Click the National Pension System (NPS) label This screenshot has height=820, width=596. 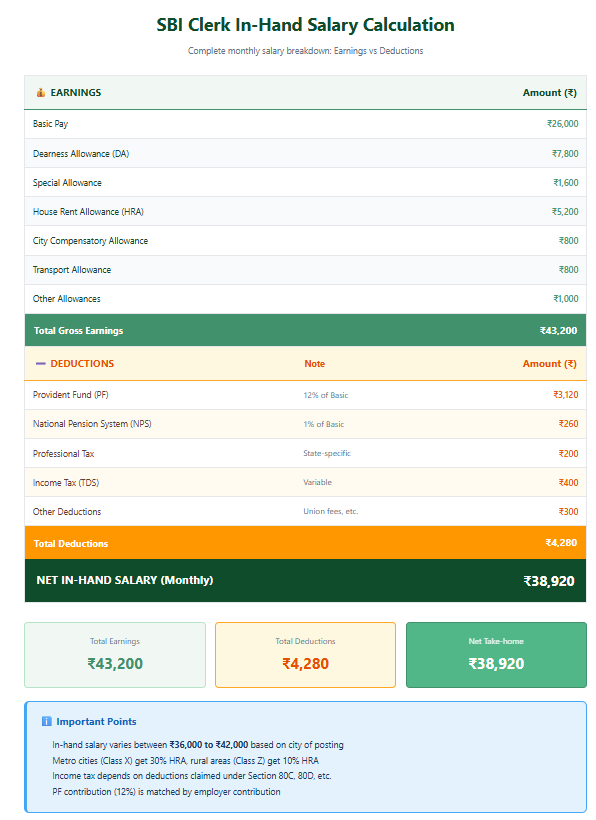pyautogui.click(x=92, y=424)
